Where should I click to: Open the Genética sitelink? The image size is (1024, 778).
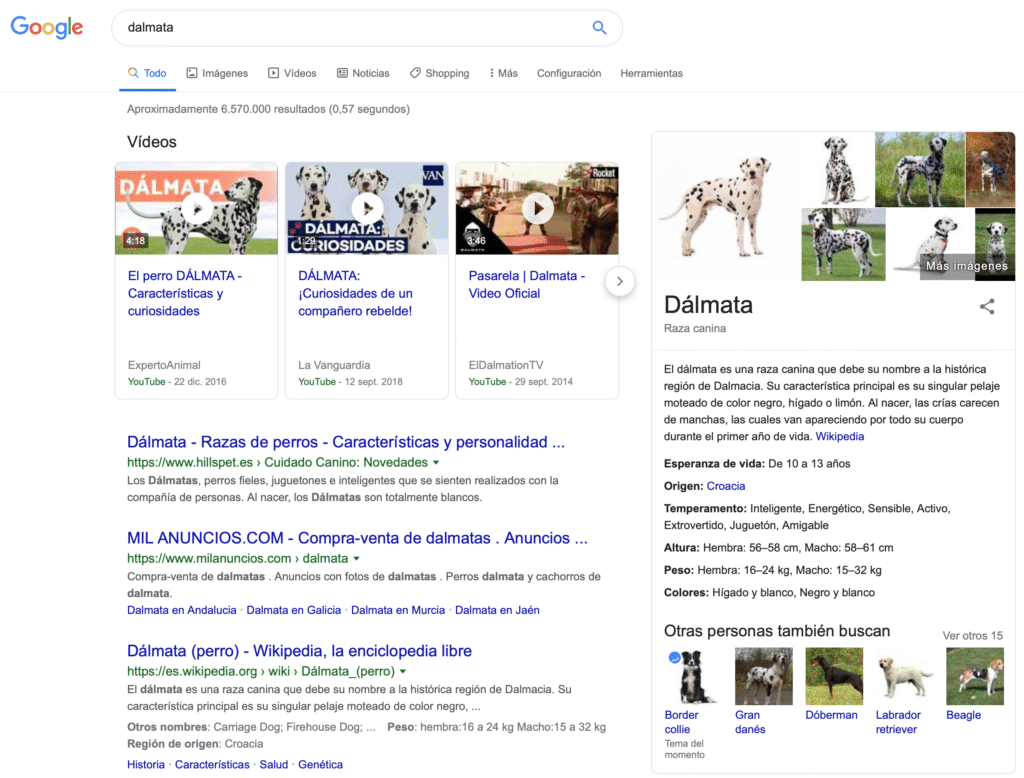[321, 764]
